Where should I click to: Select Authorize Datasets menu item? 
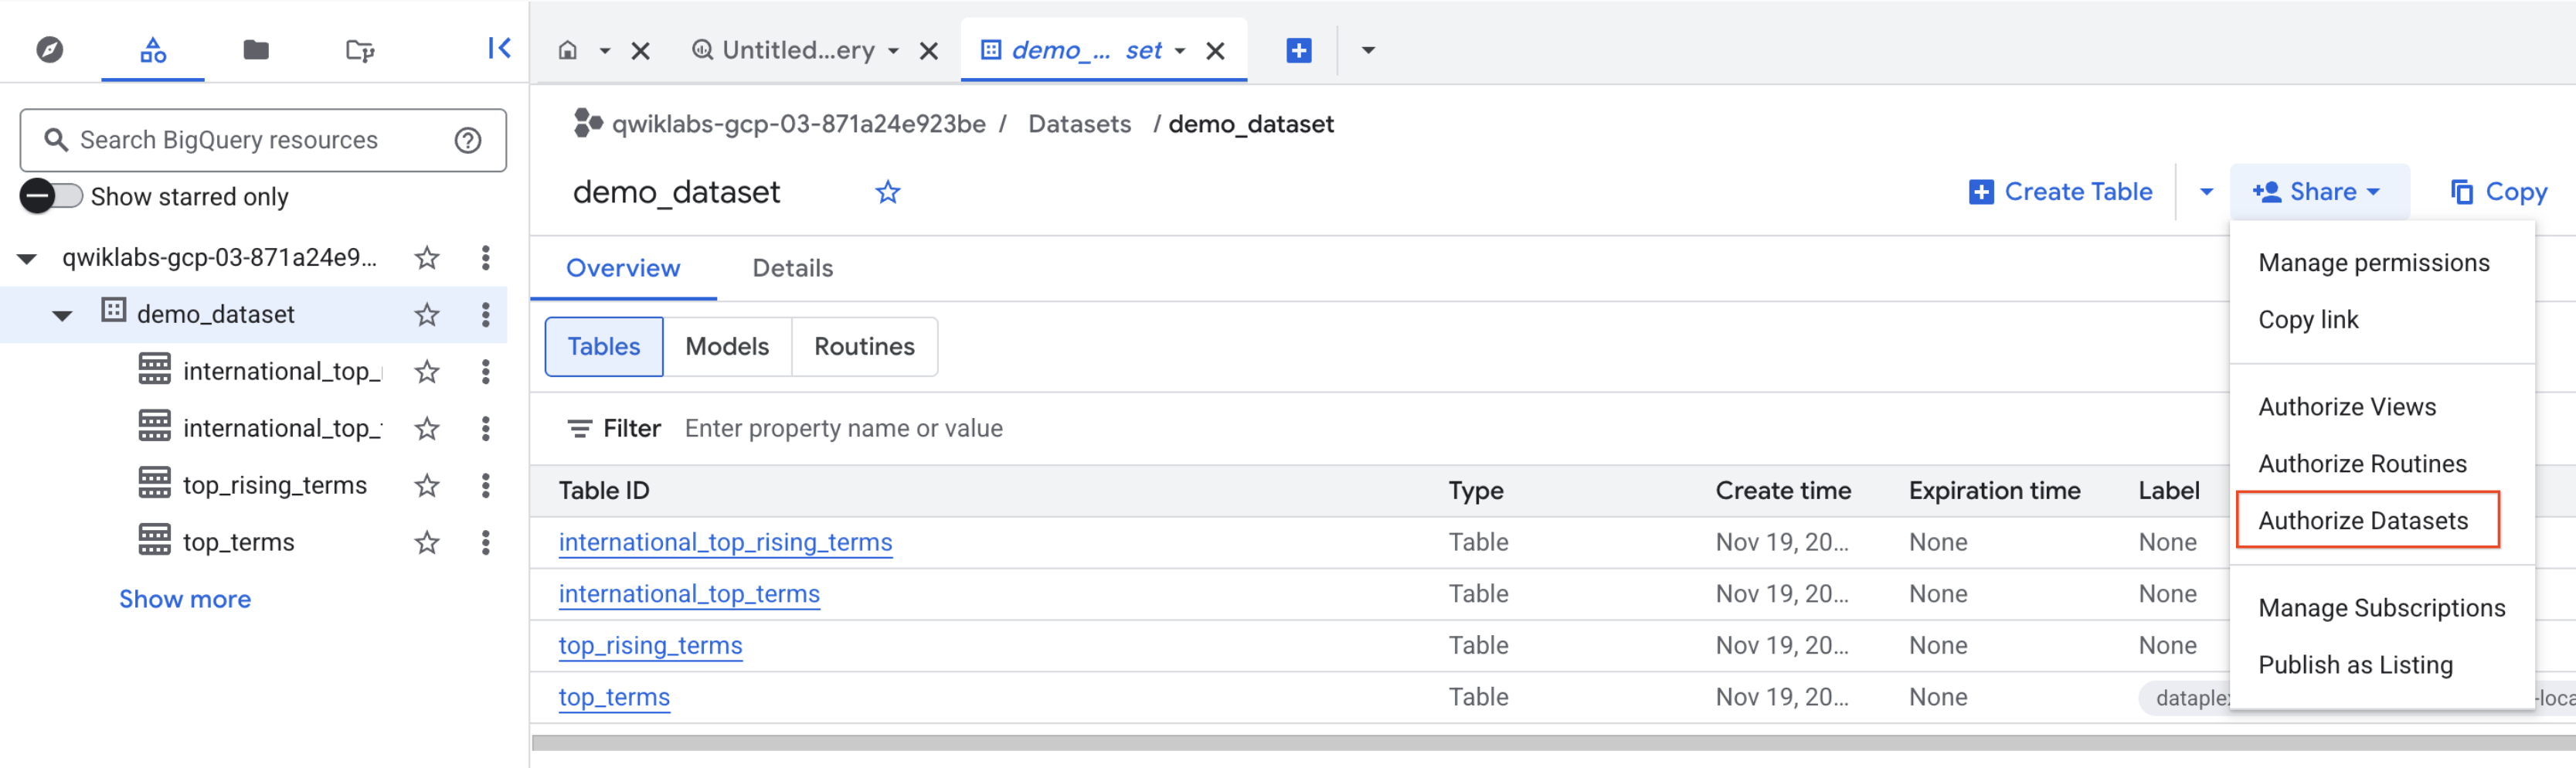(x=2367, y=520)
